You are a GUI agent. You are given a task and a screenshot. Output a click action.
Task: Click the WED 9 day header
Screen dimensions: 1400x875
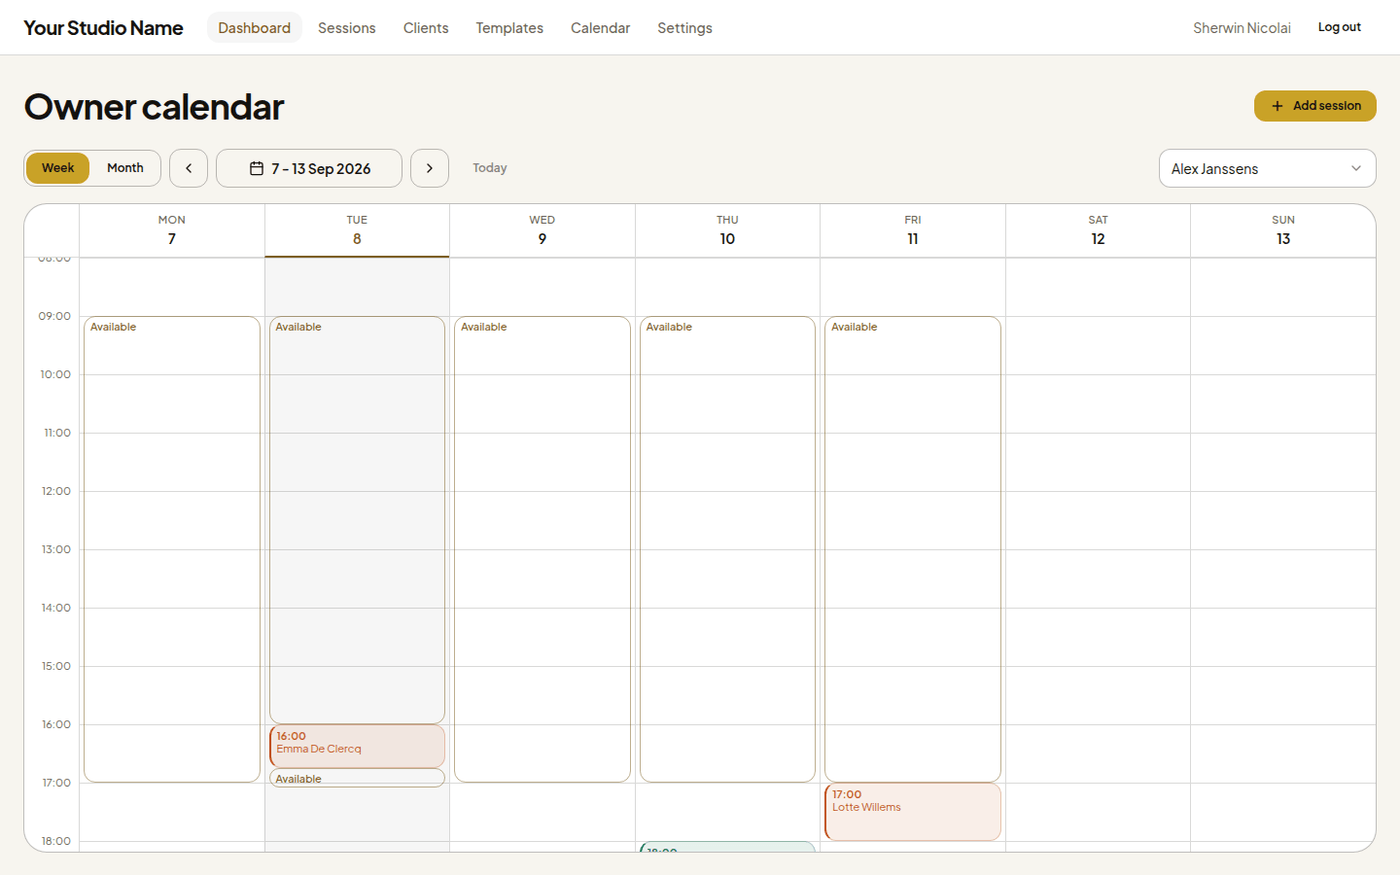(542, 230)
